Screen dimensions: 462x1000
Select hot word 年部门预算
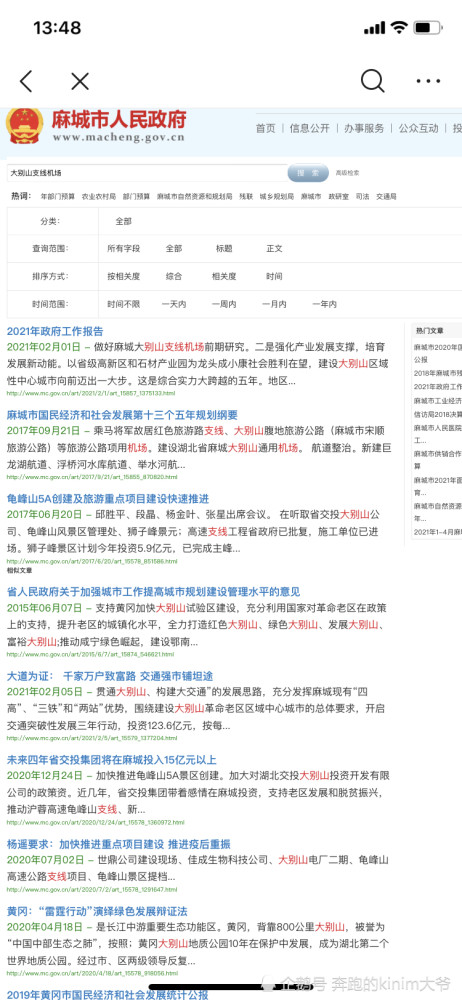click(x=57, y=197)
